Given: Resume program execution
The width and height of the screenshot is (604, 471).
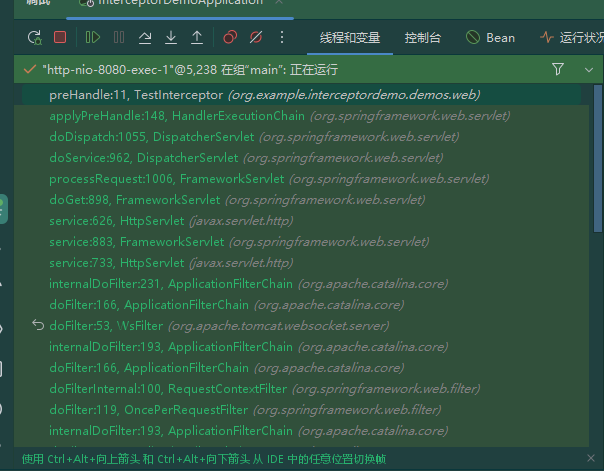Looking at the screenshot, I should [x=93, y=37].
